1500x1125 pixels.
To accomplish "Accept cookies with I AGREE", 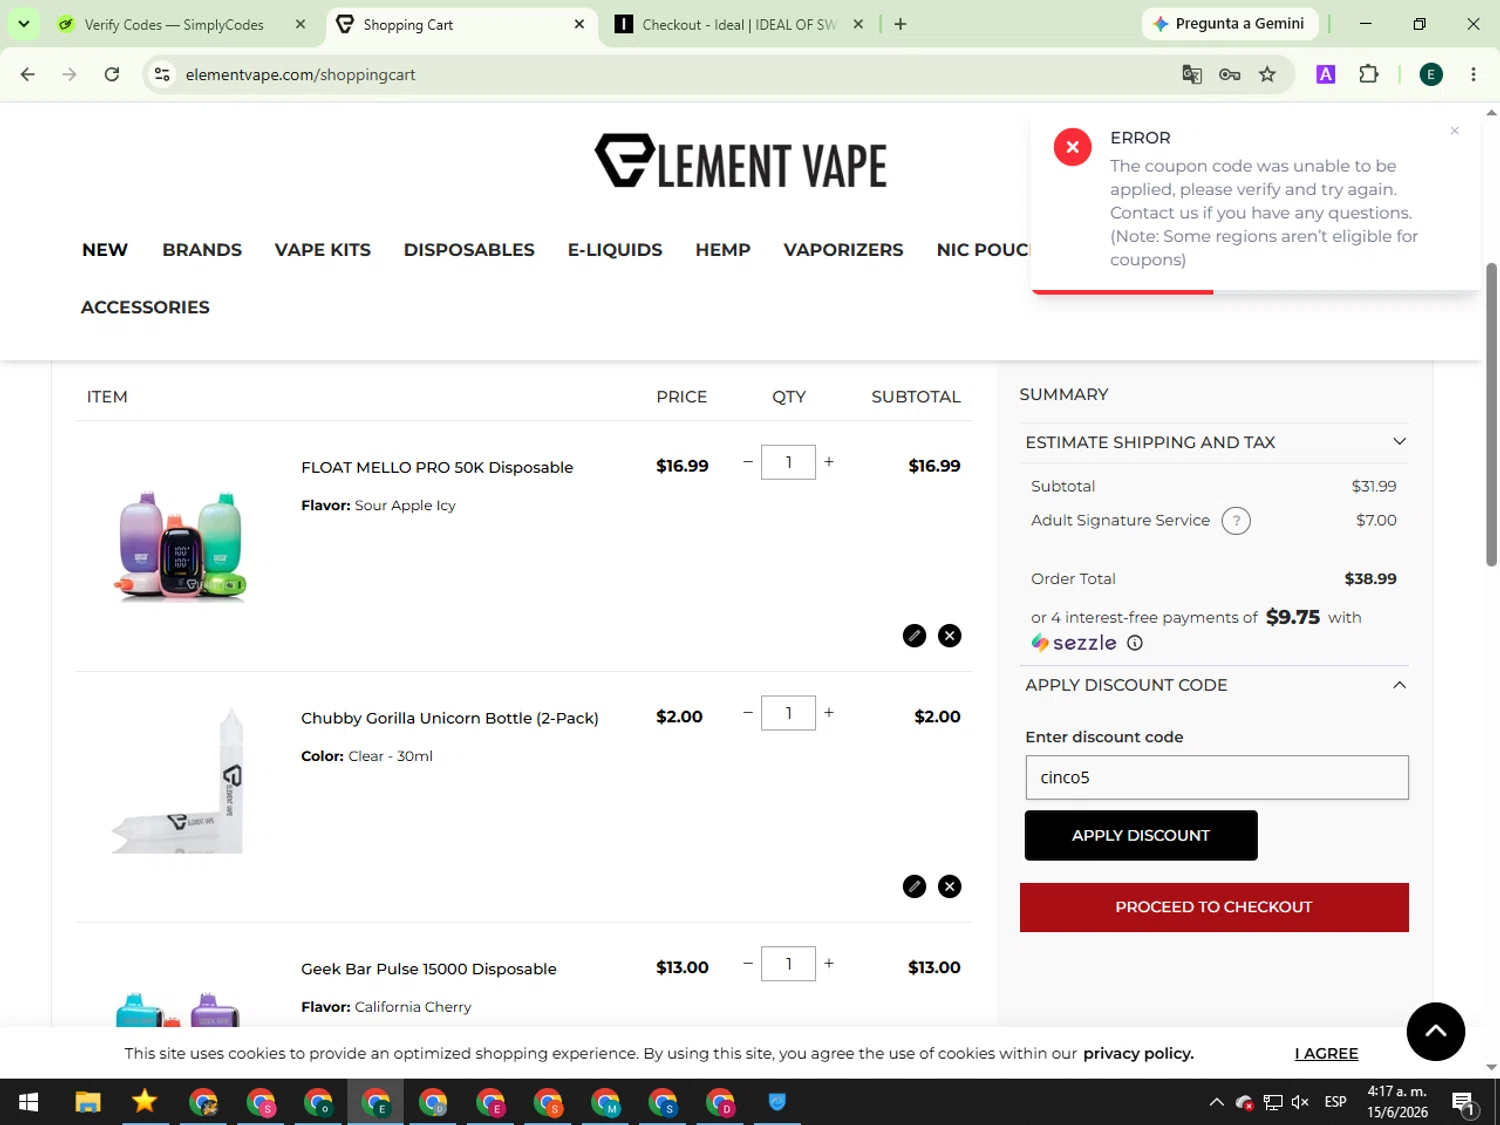I will pos(1326,1054).
